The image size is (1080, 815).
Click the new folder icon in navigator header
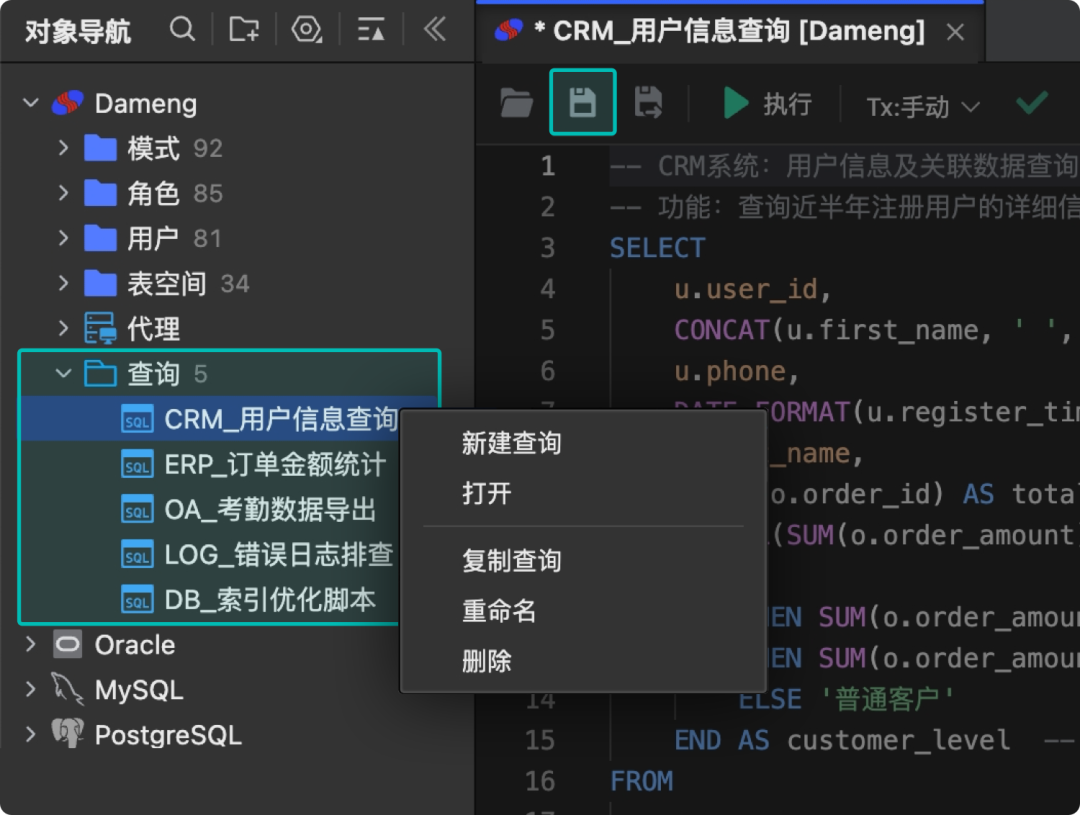pyautogui.click(x=244, y=30)
